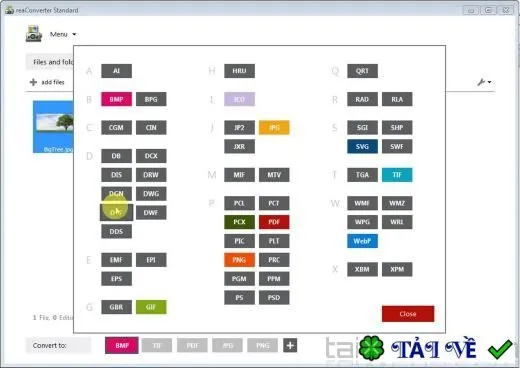Select the RAD format

pos(362,99)
